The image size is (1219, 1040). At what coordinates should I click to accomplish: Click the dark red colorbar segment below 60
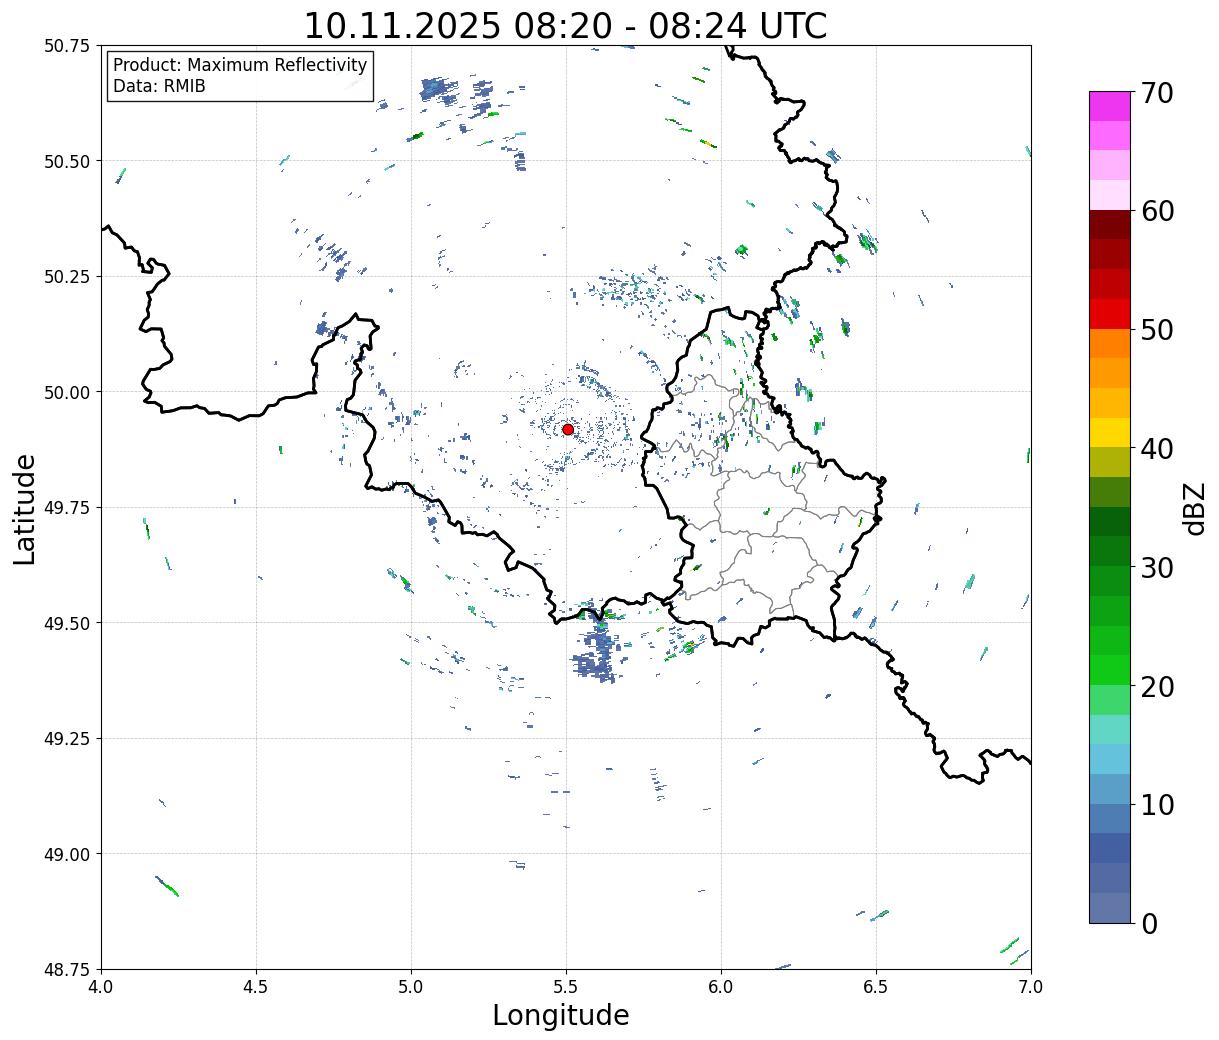tap(1109, 225)
